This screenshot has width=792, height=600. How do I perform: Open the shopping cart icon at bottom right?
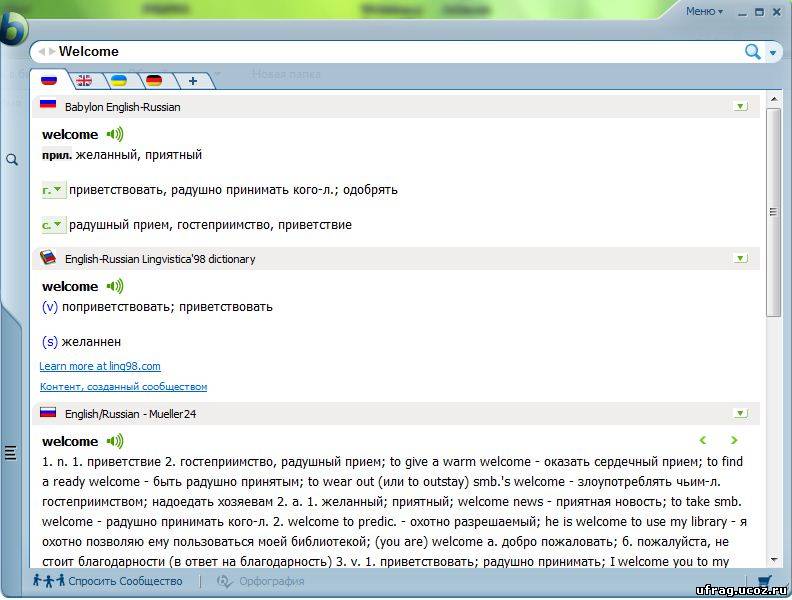pyautogui.click(x=765, y=581)
